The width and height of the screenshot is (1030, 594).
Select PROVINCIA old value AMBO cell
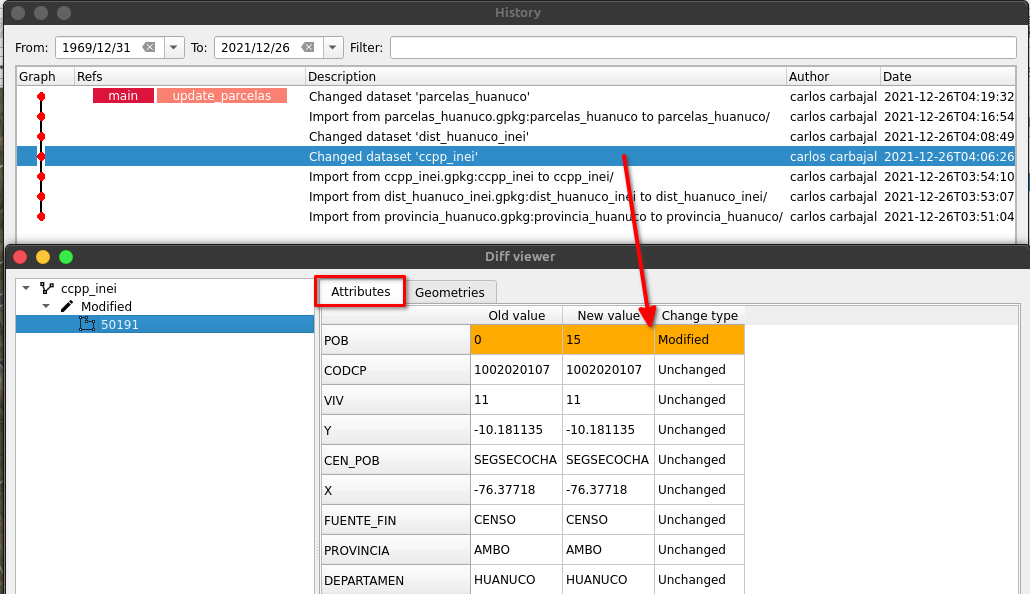(516, 549)
